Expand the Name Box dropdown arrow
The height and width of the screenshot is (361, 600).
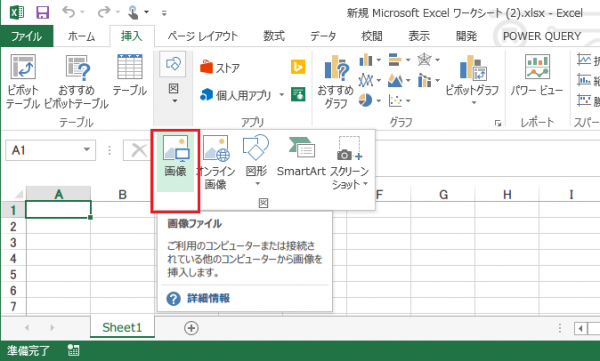(87, 150)
